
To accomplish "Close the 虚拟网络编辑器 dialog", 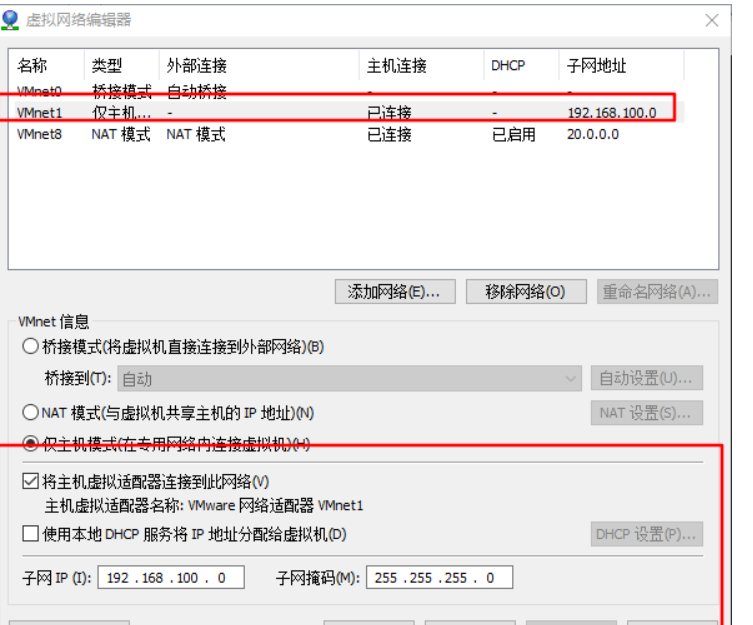I will pyautogui.click(x=712, y=20).
